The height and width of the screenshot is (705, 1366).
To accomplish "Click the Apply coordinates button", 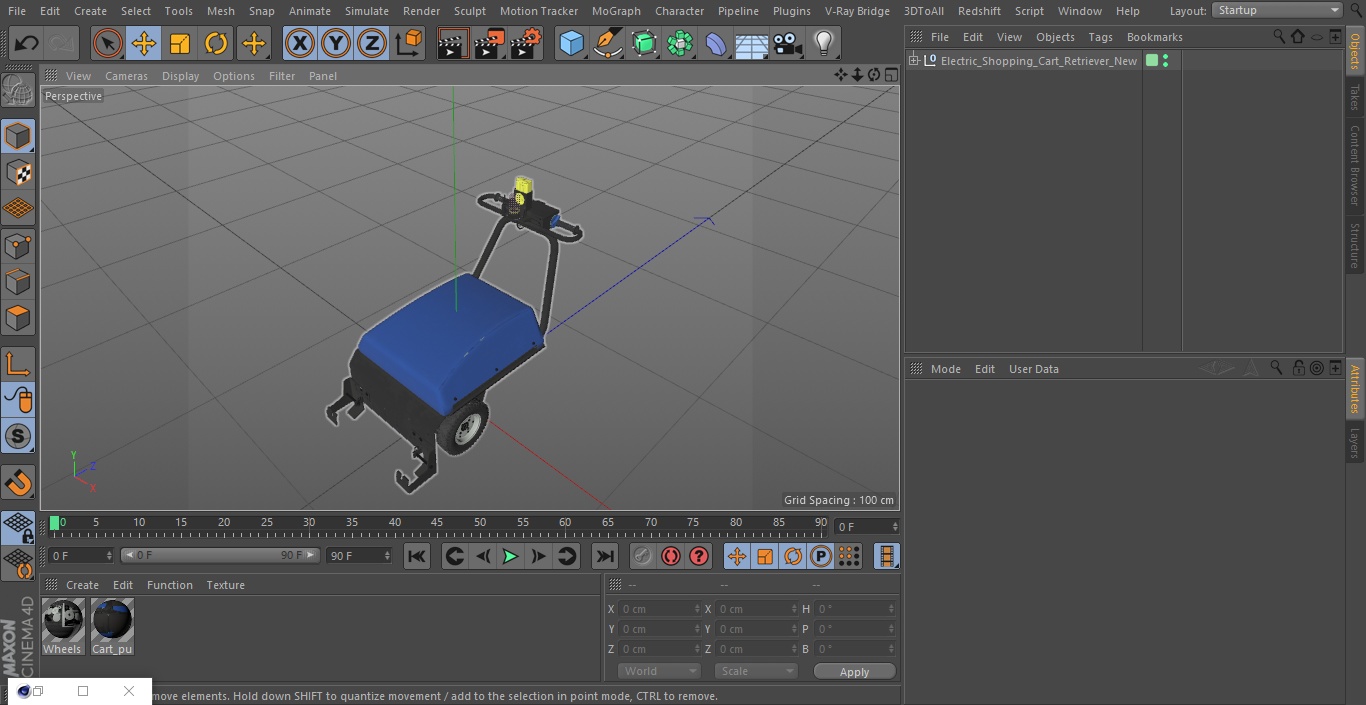I will coord(854,671).
